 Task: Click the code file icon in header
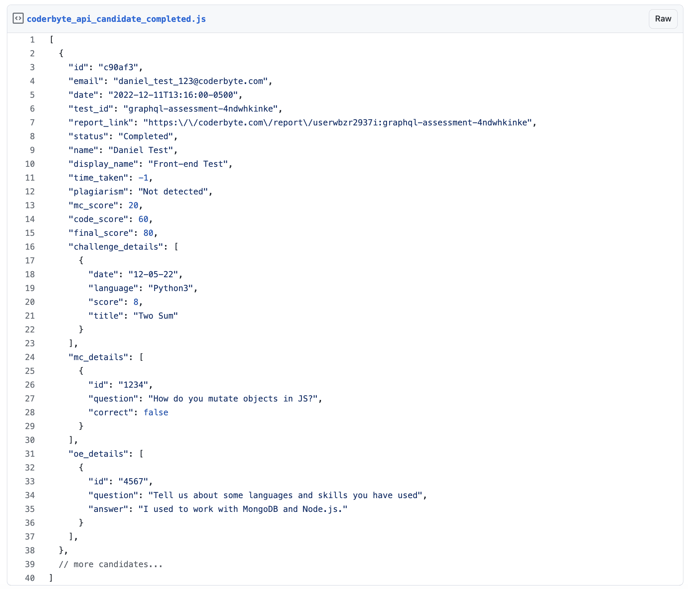(x=18, y=18)
